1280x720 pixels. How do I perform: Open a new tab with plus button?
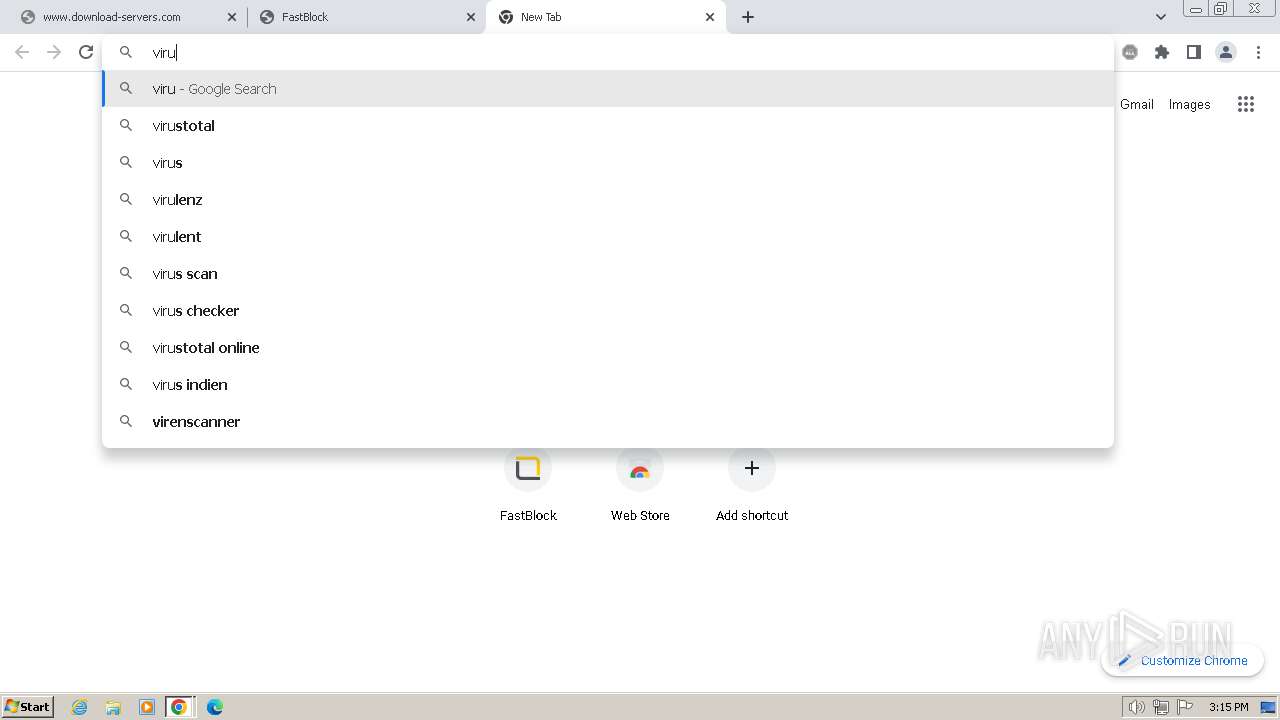click(748, 17)
